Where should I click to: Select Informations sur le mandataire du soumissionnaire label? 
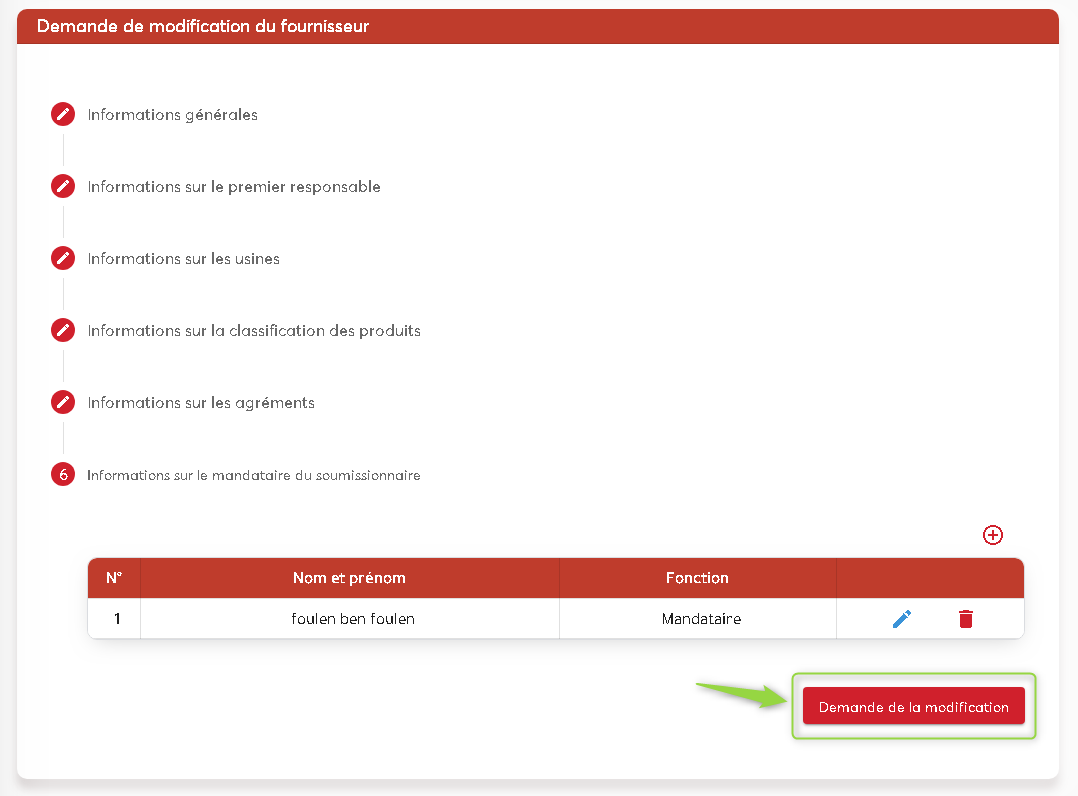coord(253,476)
